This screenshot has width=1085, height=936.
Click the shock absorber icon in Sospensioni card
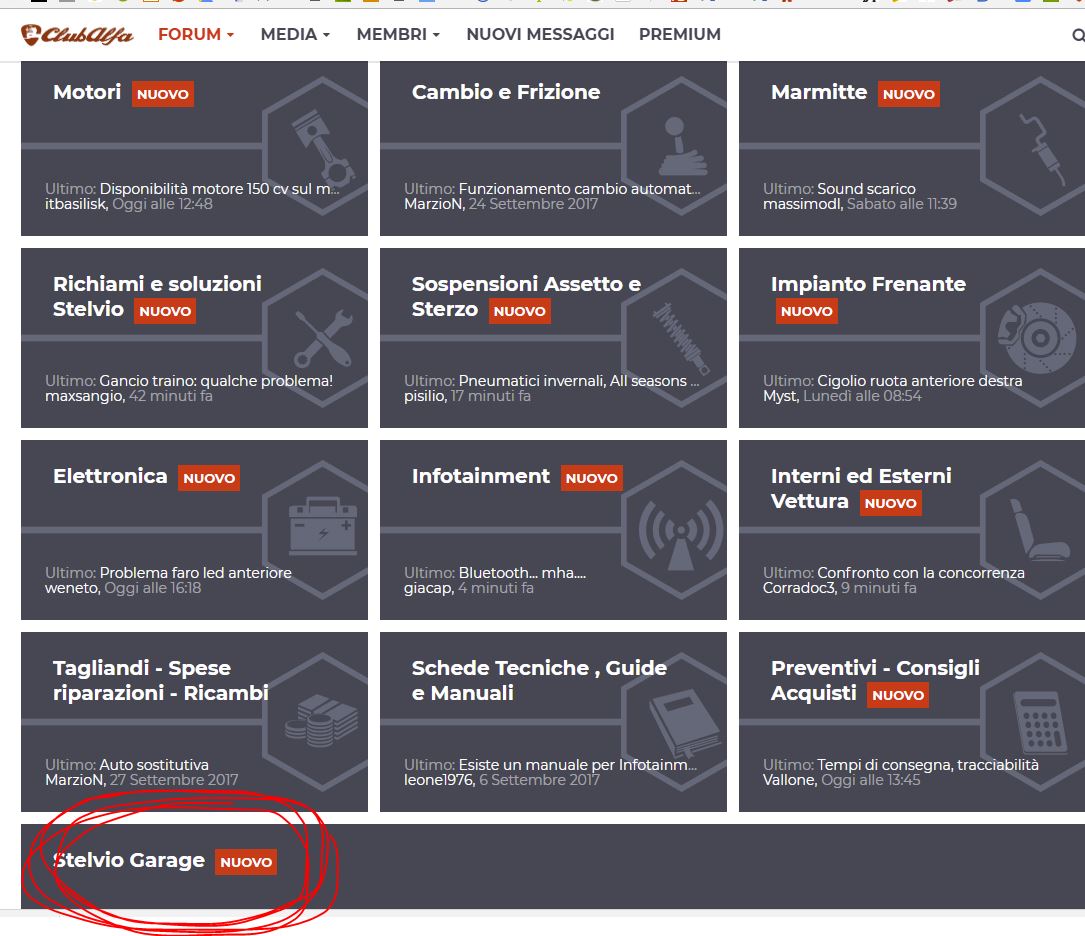[x=682, y=338]
